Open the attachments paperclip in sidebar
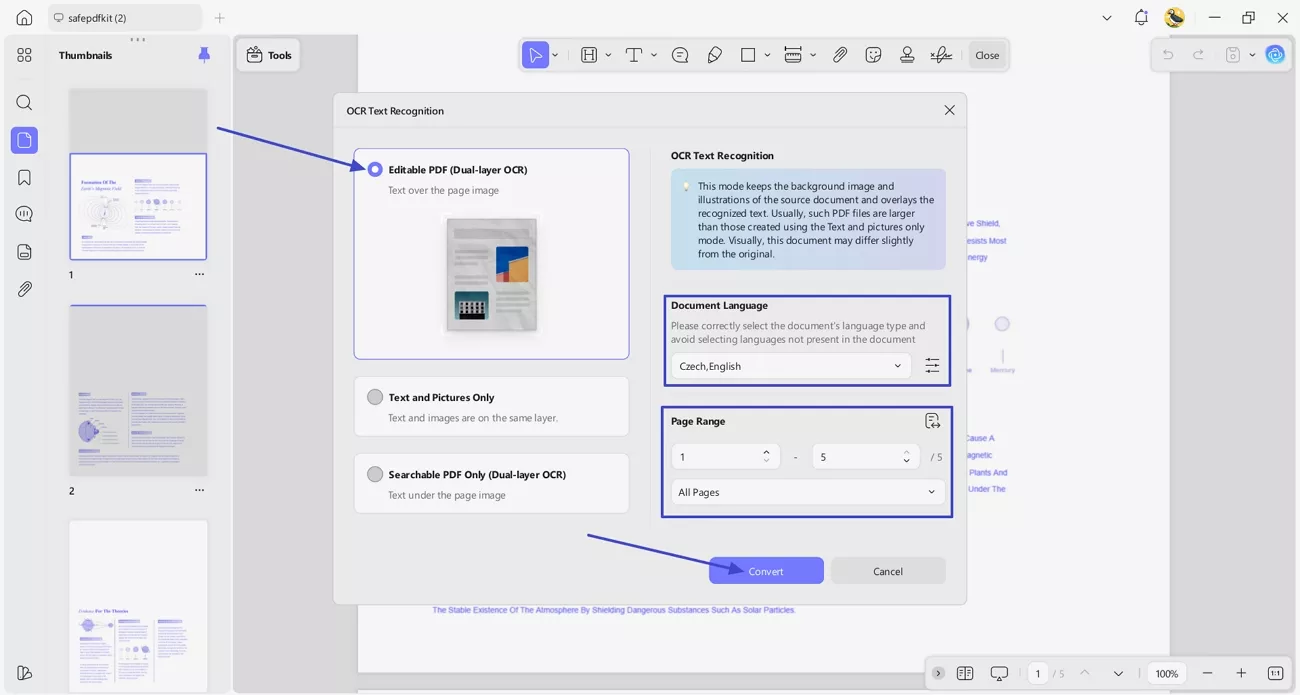This screenshot has height=695, width=1300. pos(24,289)
